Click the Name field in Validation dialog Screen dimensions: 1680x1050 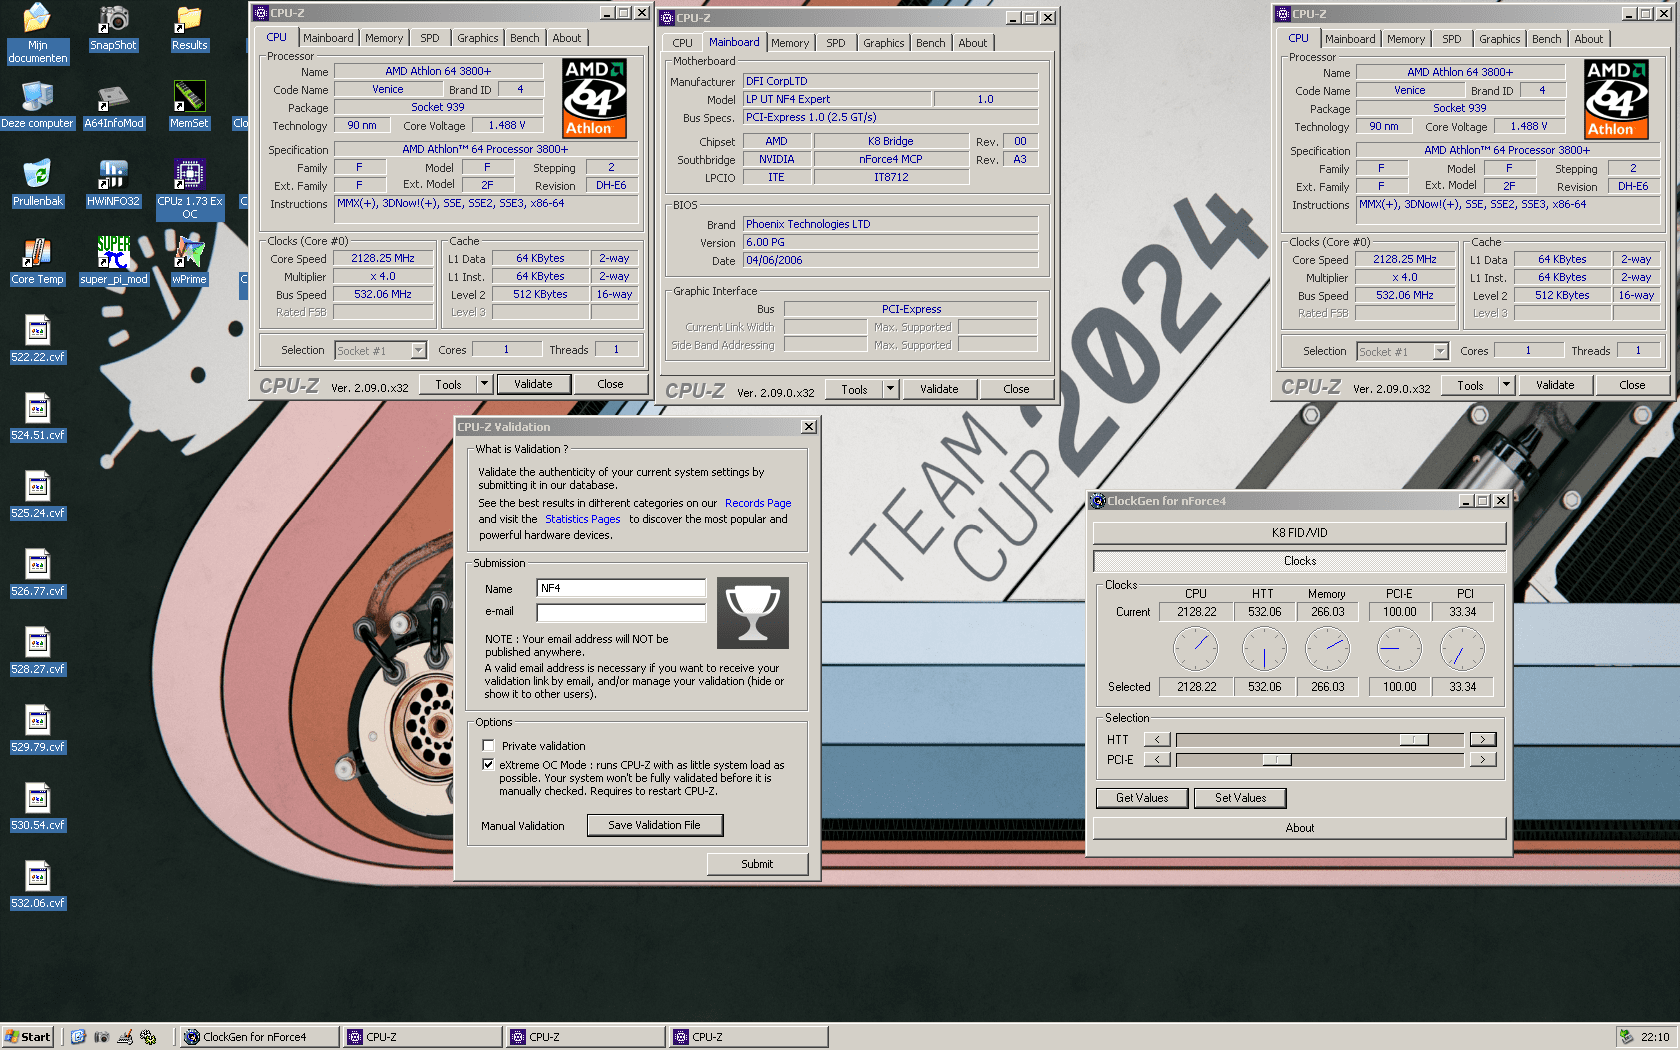coord(621,588)
